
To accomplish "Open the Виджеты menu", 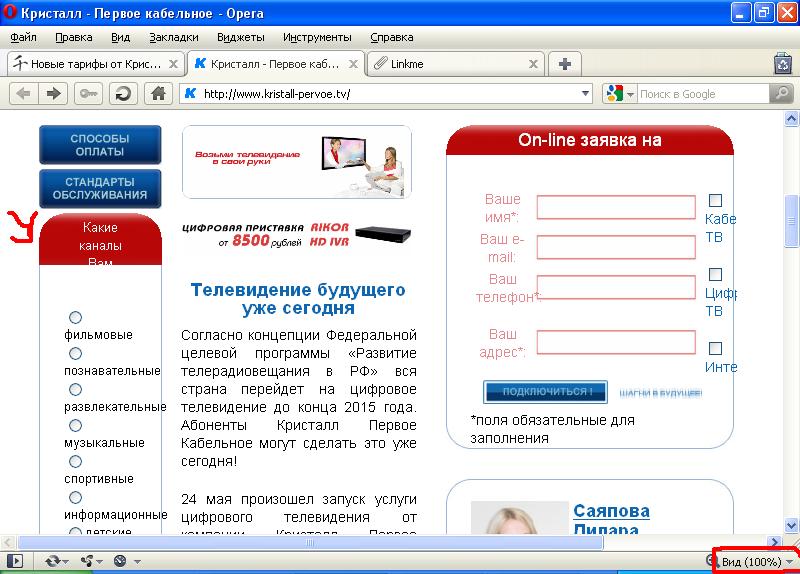I will (241, 37).
